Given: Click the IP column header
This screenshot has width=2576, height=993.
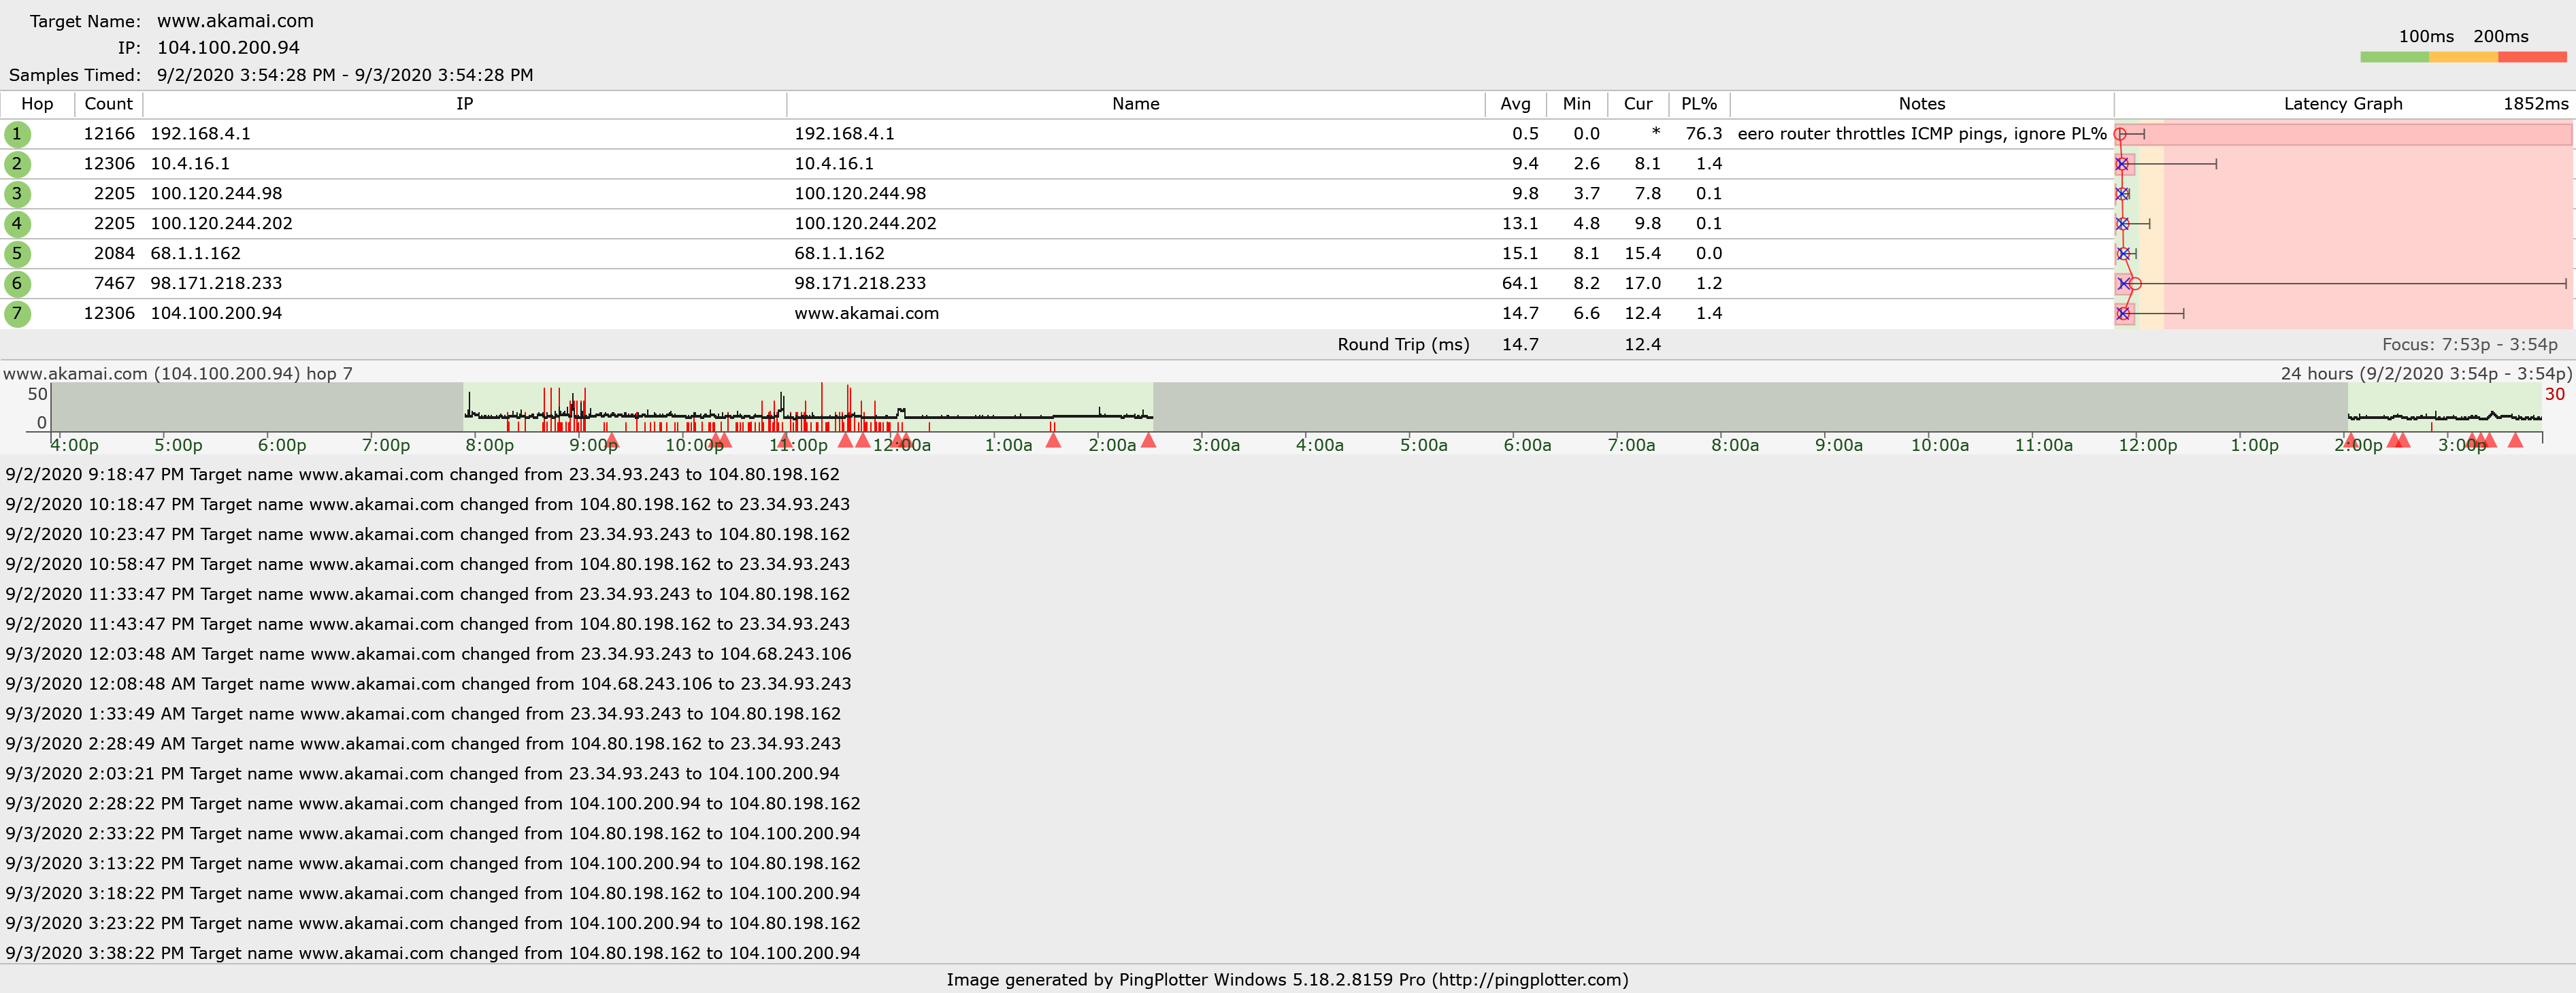Looking at the screenshot, I should [x=465, y=104].
